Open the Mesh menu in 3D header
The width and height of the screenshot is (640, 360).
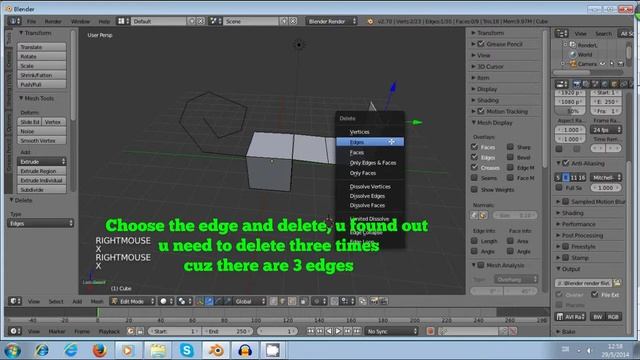click(97, 301)
